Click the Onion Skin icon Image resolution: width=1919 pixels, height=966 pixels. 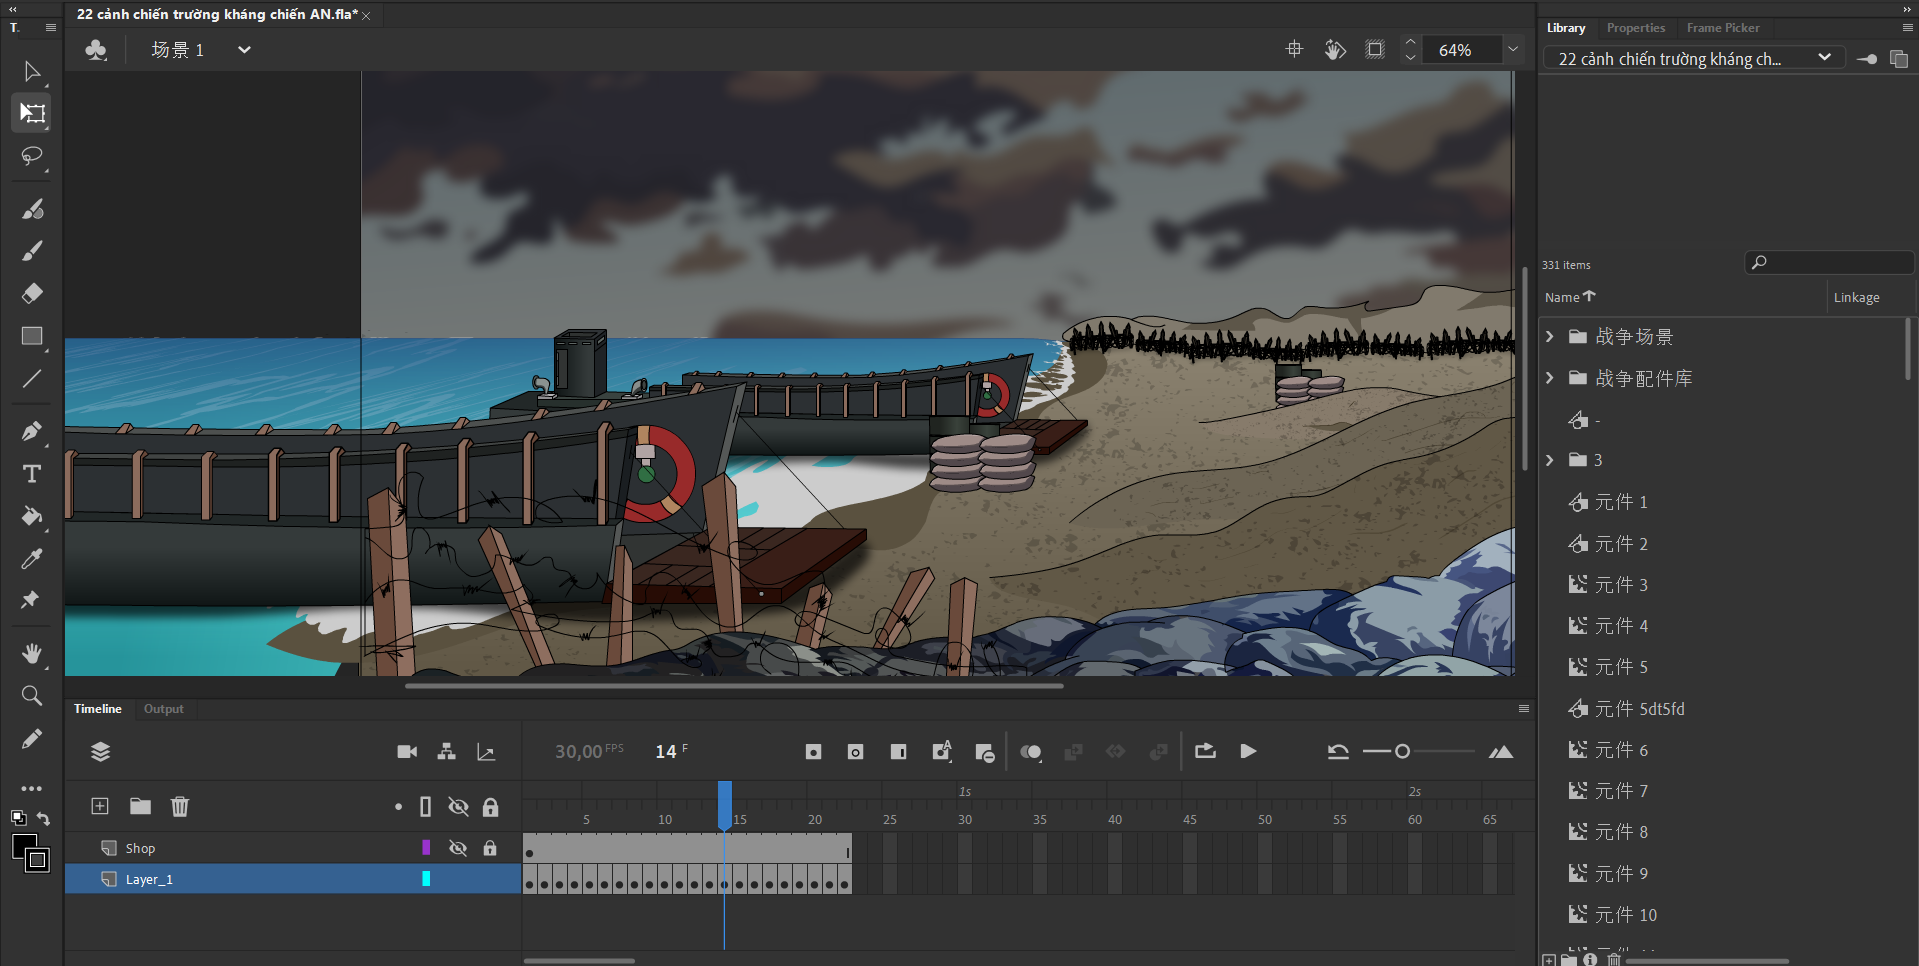click(x=1030, y=752)
